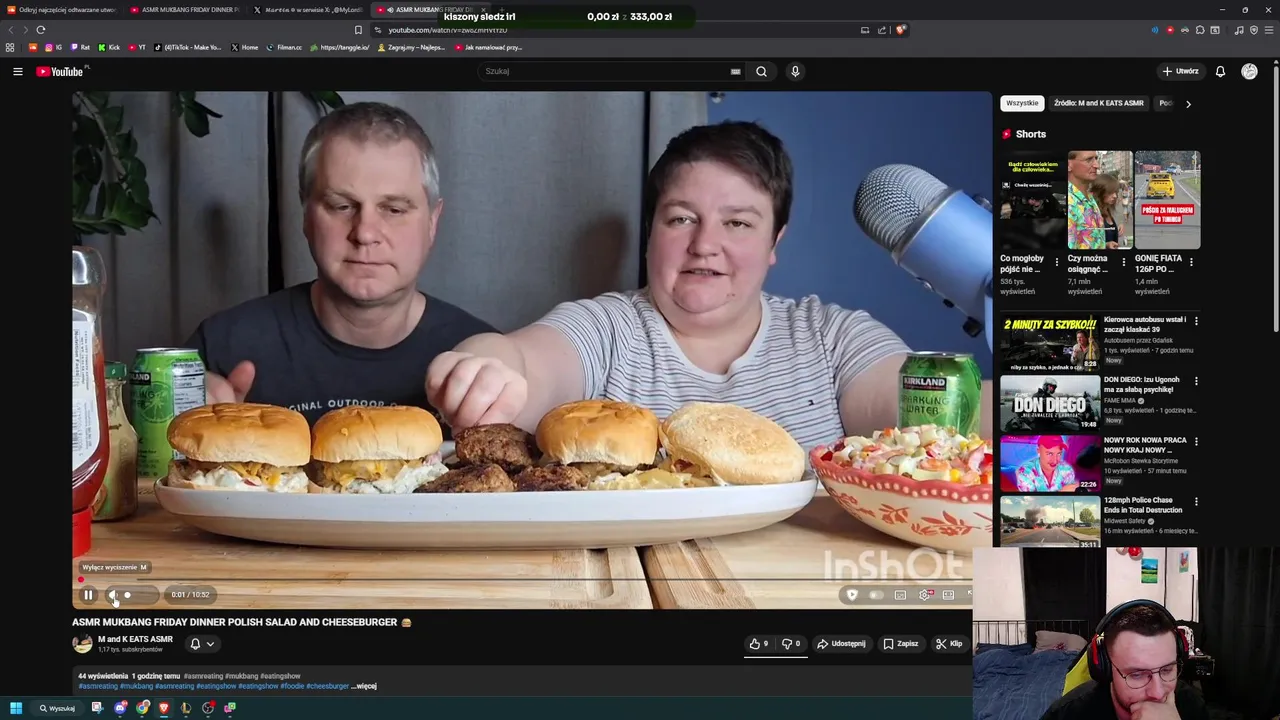This screenshot has width=1280, height=720.
Task: Click the Klip clip button
Action: pyautogui.click(x=949, y=644)
